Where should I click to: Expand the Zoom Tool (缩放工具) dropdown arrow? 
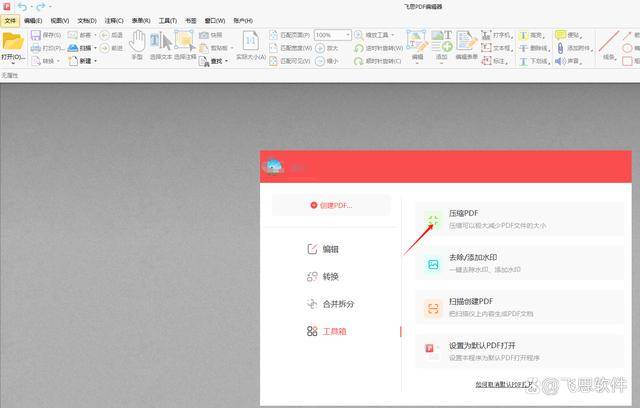(x=393, y=35)
